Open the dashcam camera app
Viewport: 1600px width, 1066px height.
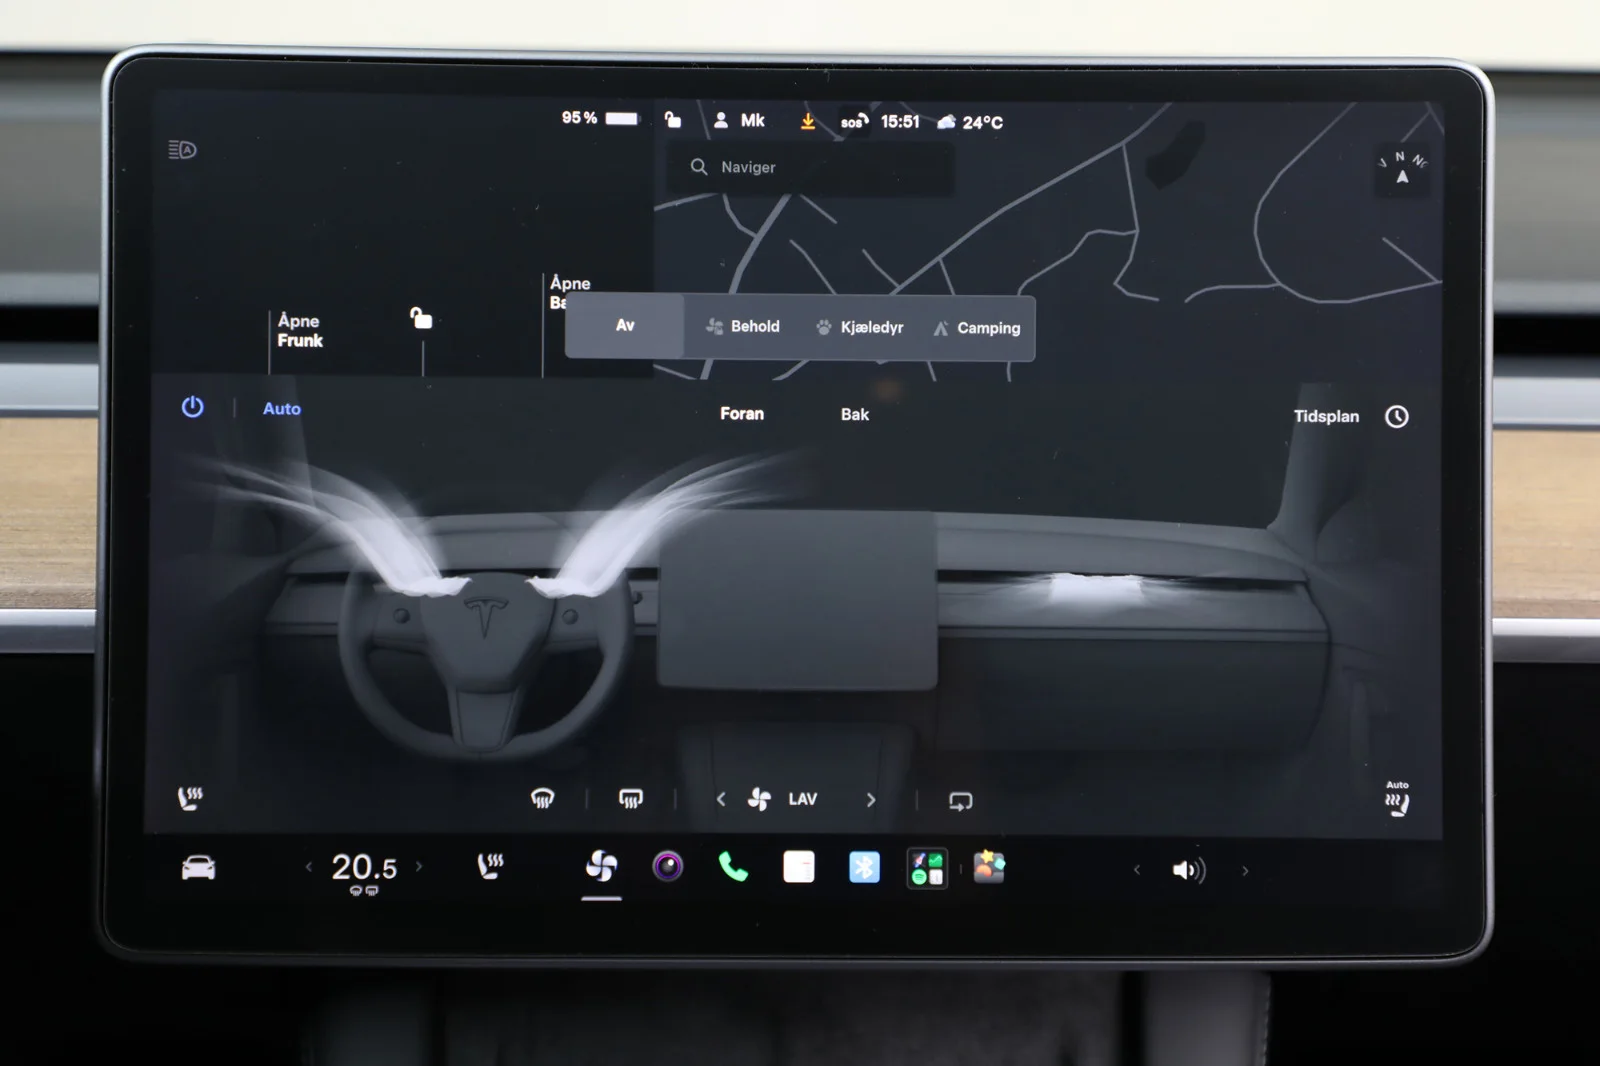pos(668,866)
